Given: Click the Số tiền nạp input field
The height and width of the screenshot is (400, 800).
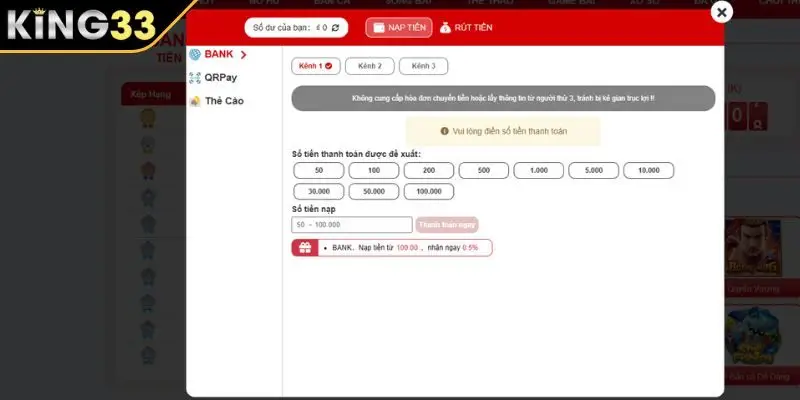Looking at the screenshot, I should click(x=352, y=225).
